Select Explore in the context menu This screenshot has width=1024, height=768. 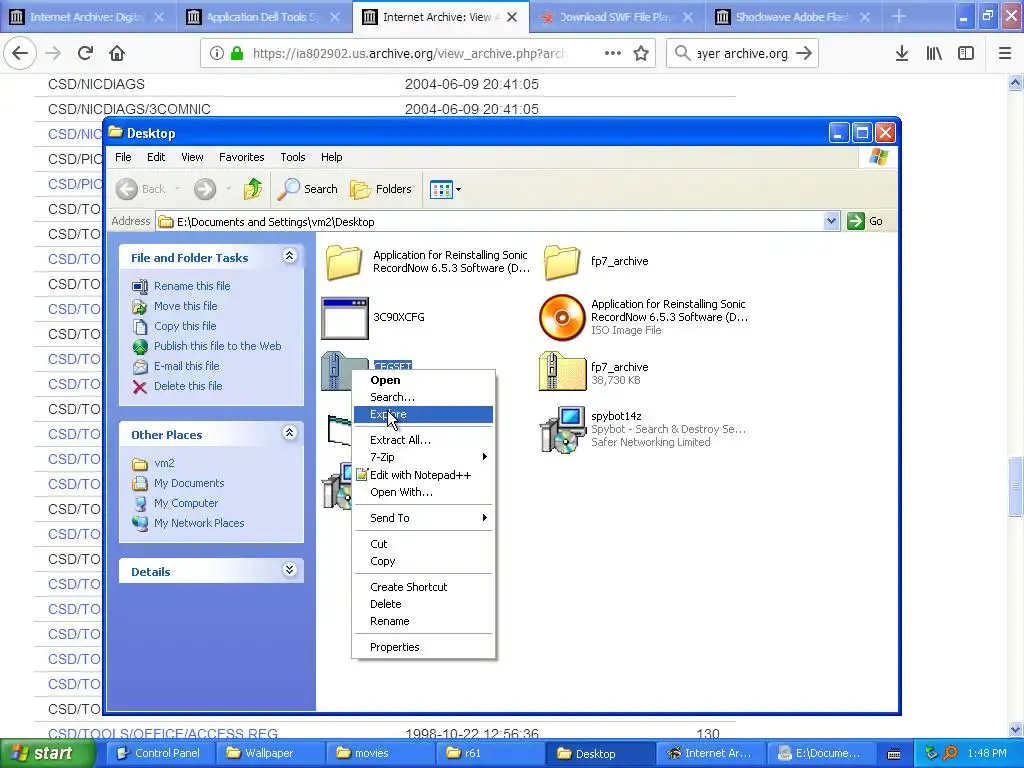423,414
